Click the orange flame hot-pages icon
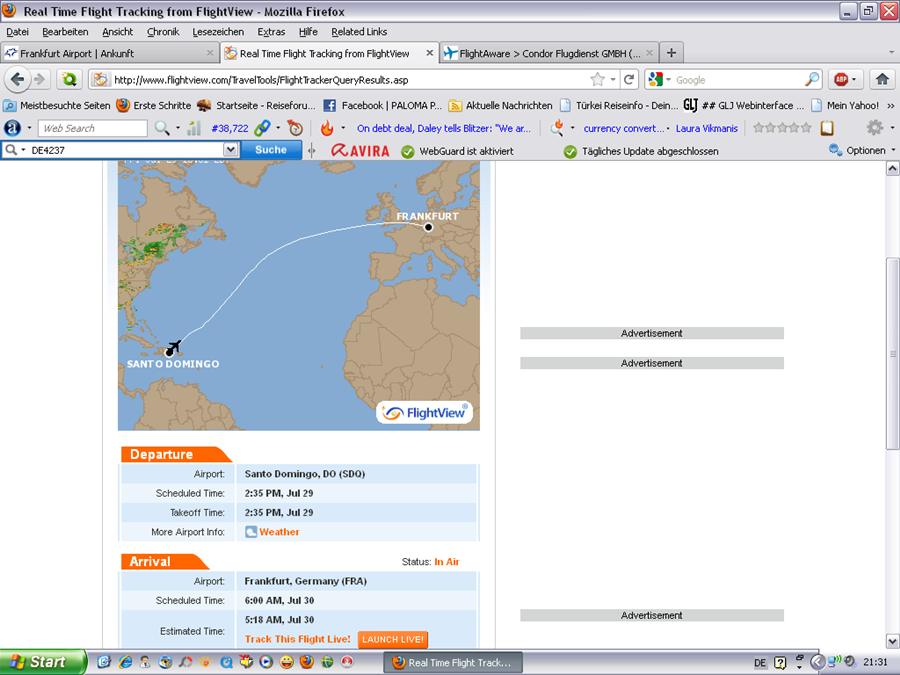This screenshot has width=900, height=675. click(x=327, y=128)
